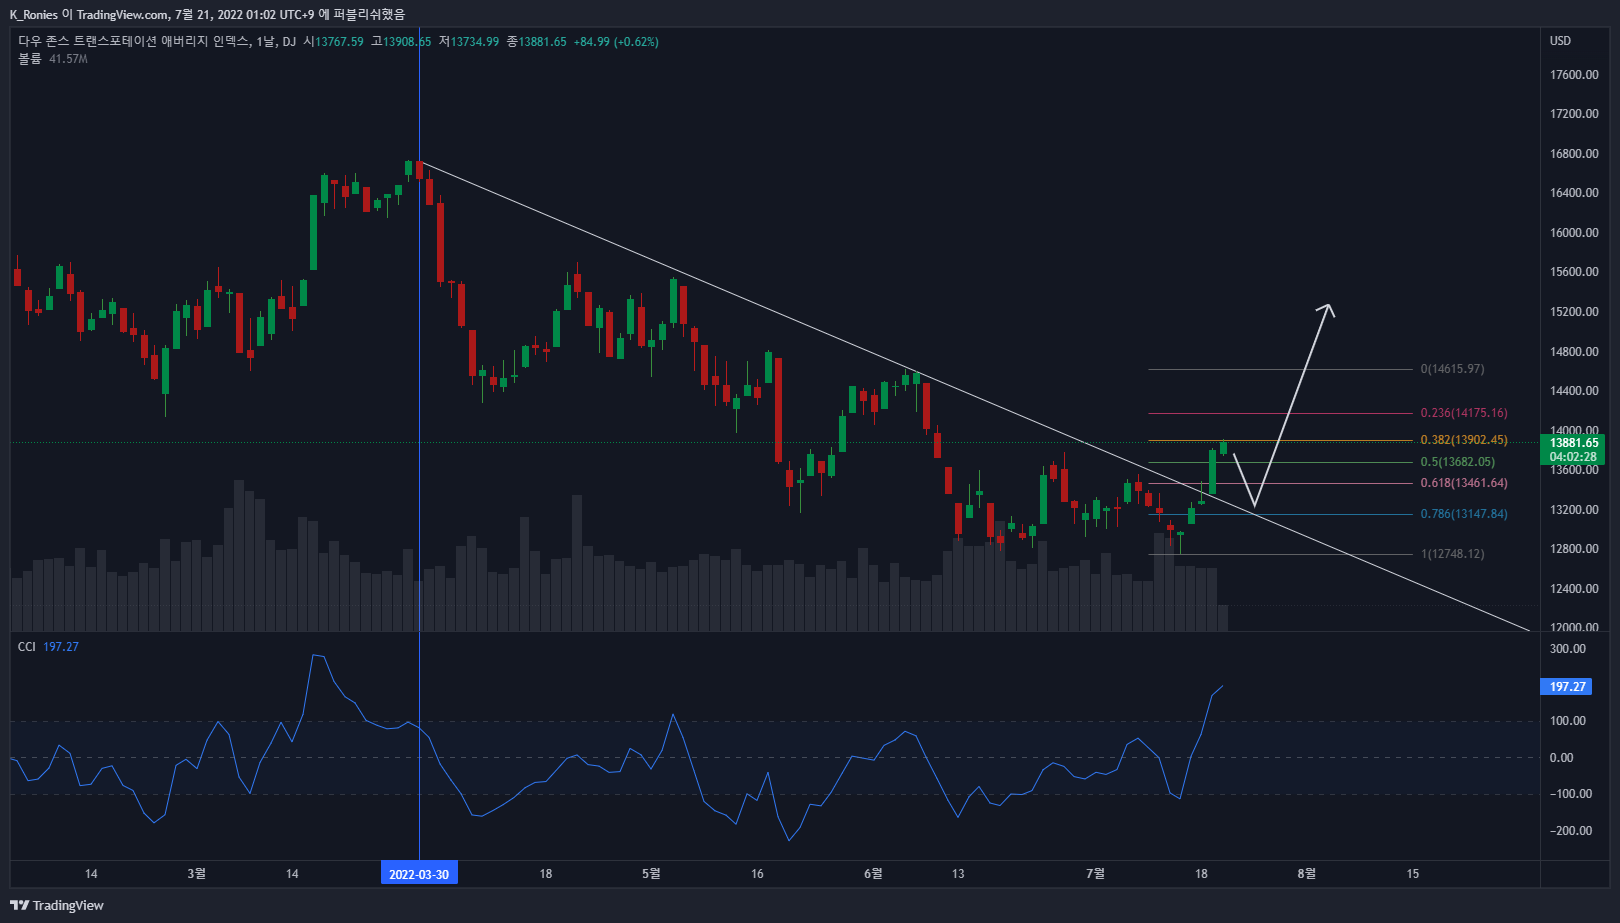The width and height of the screenshot is (1620, 923).
Task: Click the 15200.00 price axis label
Action: coord(1574,312)
